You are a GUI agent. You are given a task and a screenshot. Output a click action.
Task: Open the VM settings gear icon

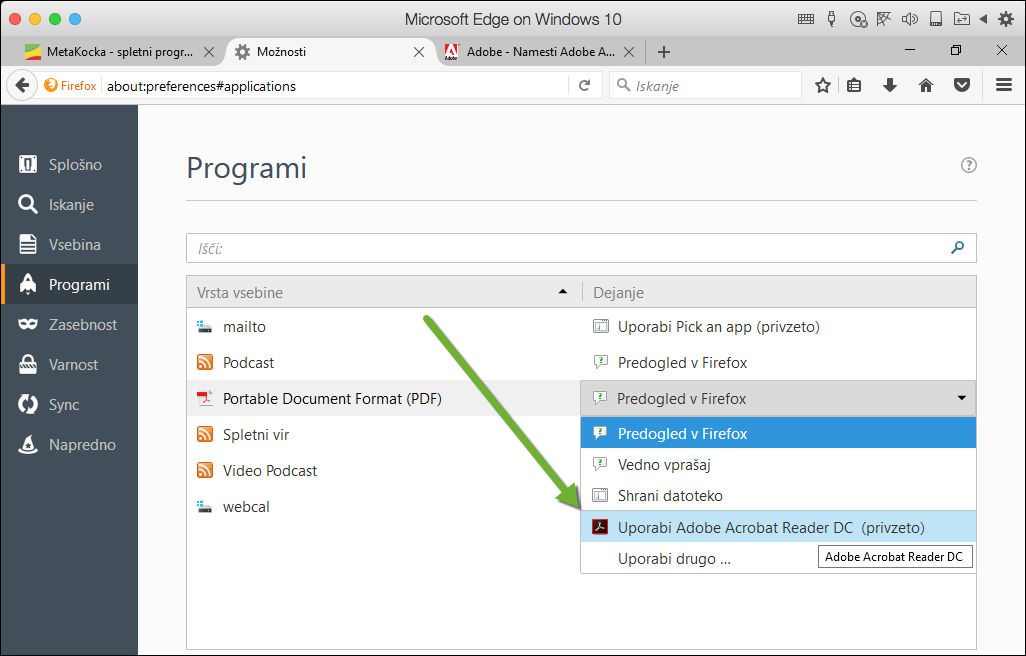pyautogui.click(x=1006, y=19)
